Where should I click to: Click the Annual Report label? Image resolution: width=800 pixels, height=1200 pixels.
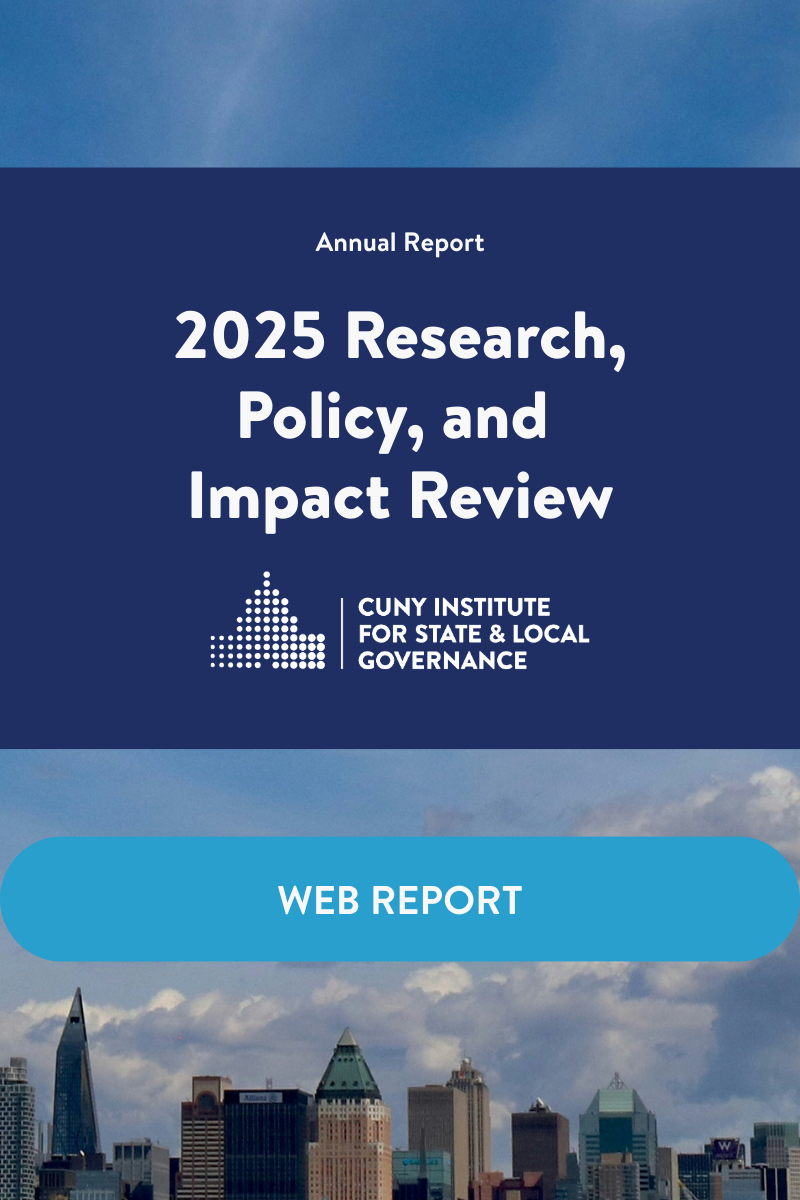coord(399,242)
